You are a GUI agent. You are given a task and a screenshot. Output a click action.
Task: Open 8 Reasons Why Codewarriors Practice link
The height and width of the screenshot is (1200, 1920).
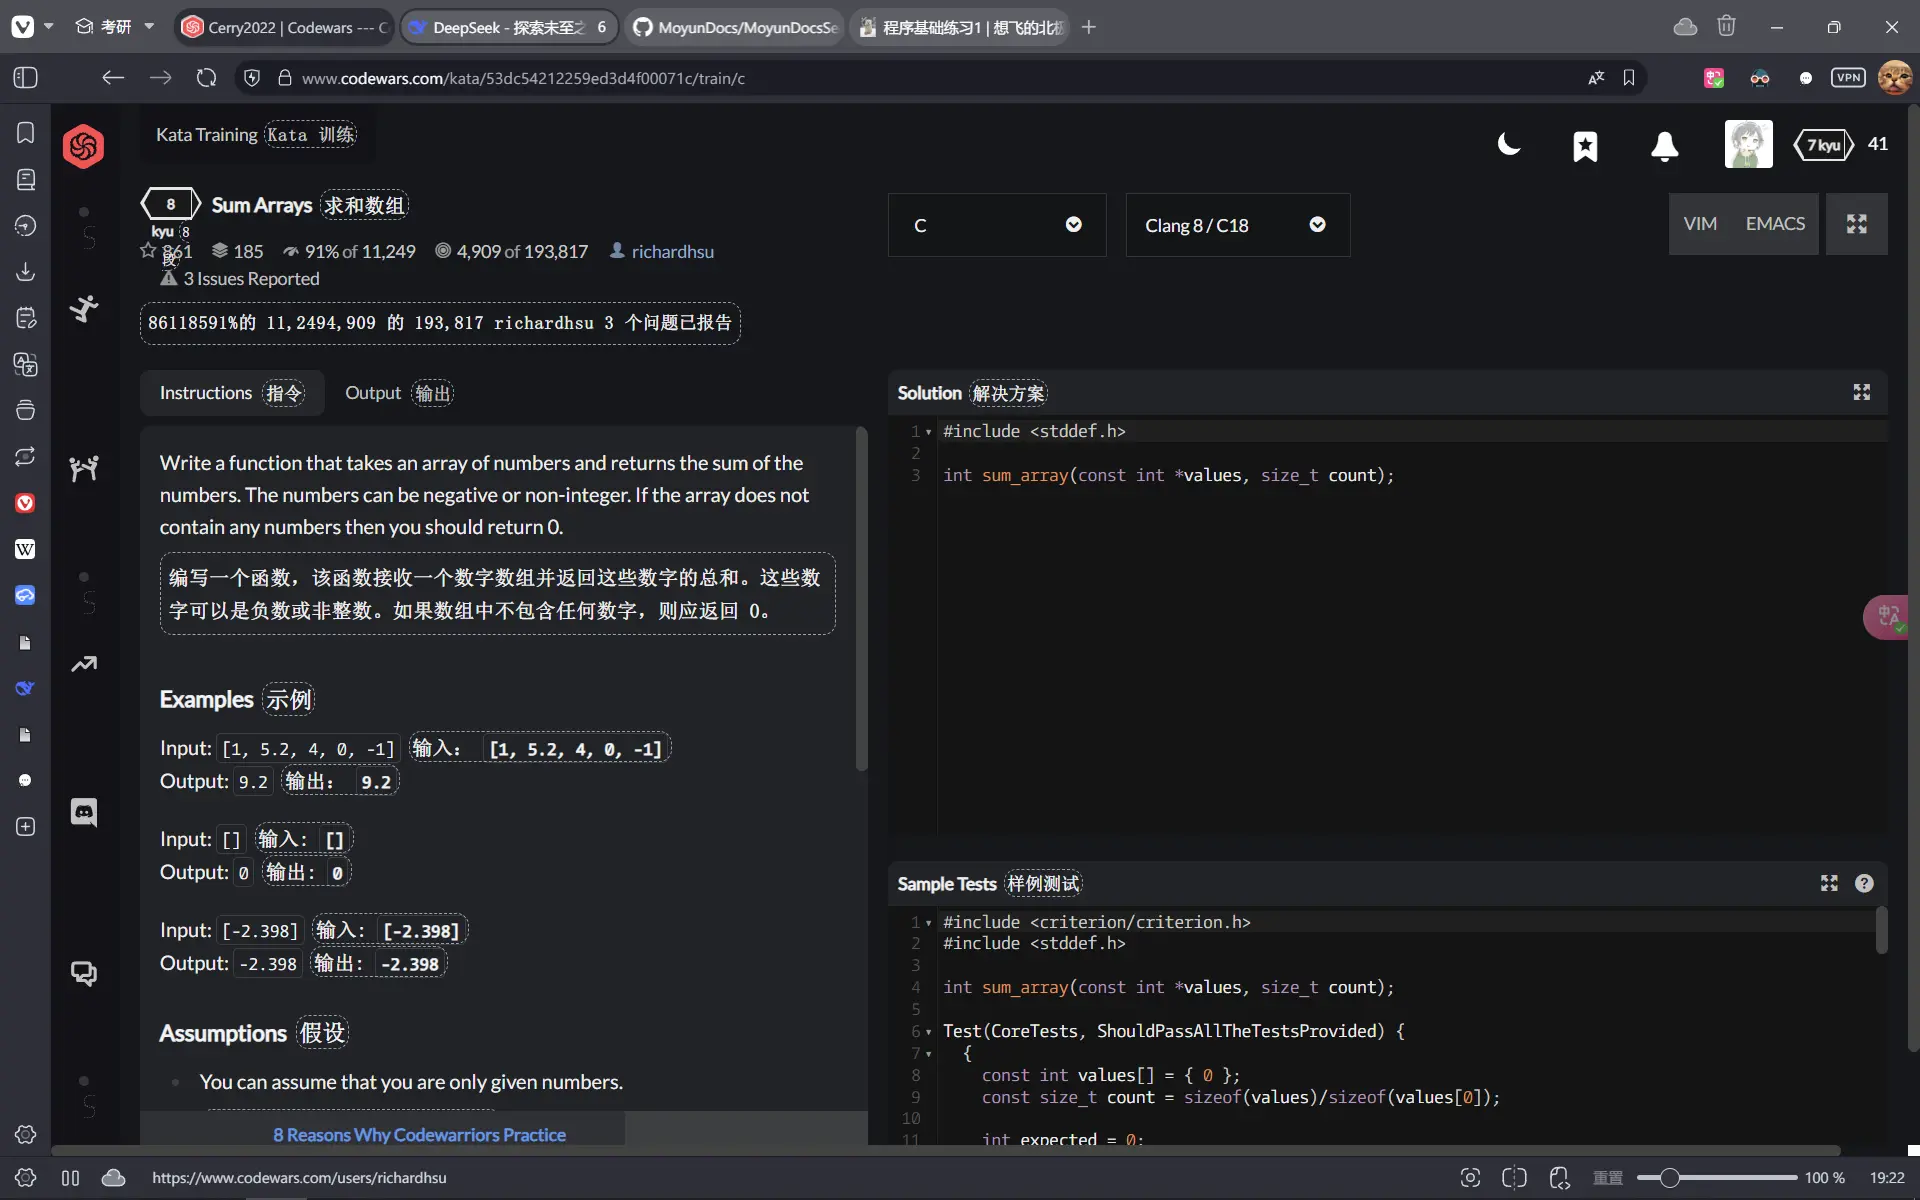(x=419, y=1135)
